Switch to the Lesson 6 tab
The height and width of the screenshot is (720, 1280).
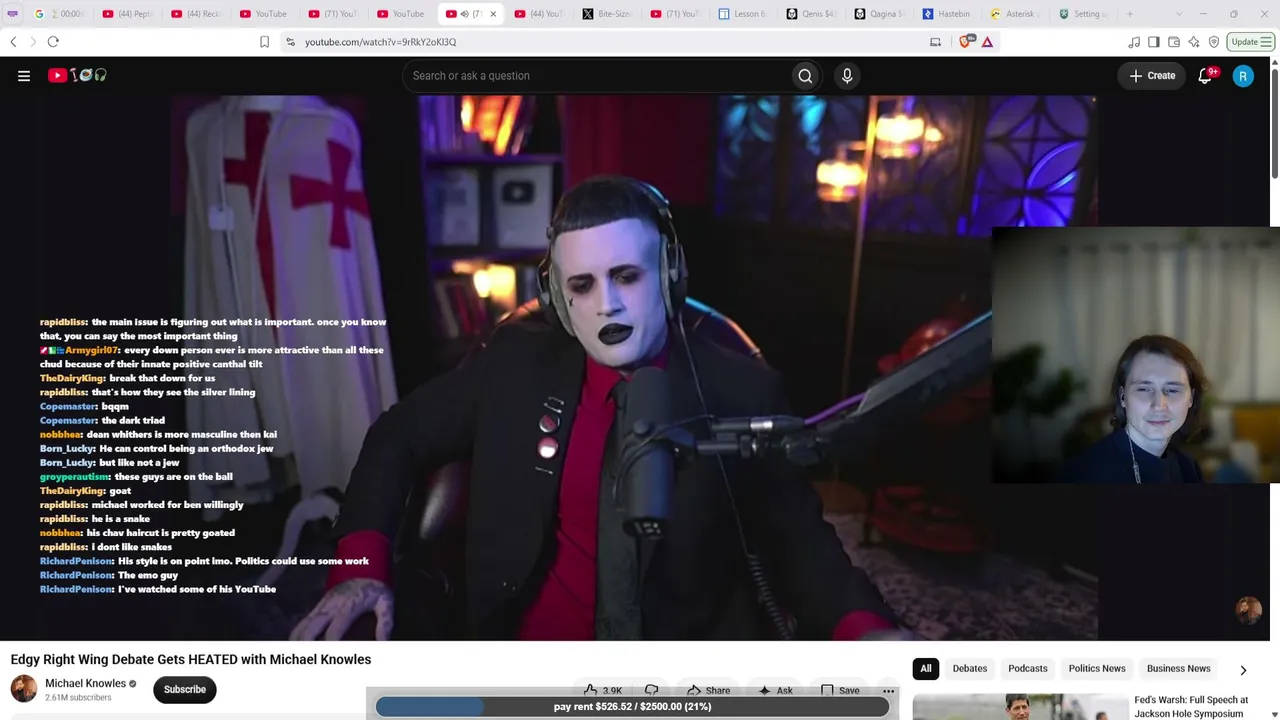(x=742, y=14)
